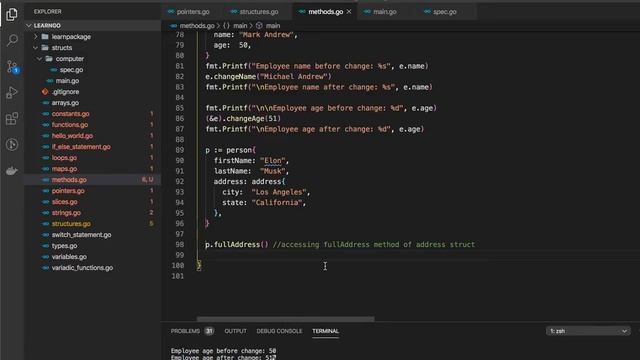Open variadic_functions.go file
640x360 pixels.
[x=82, y=268]
